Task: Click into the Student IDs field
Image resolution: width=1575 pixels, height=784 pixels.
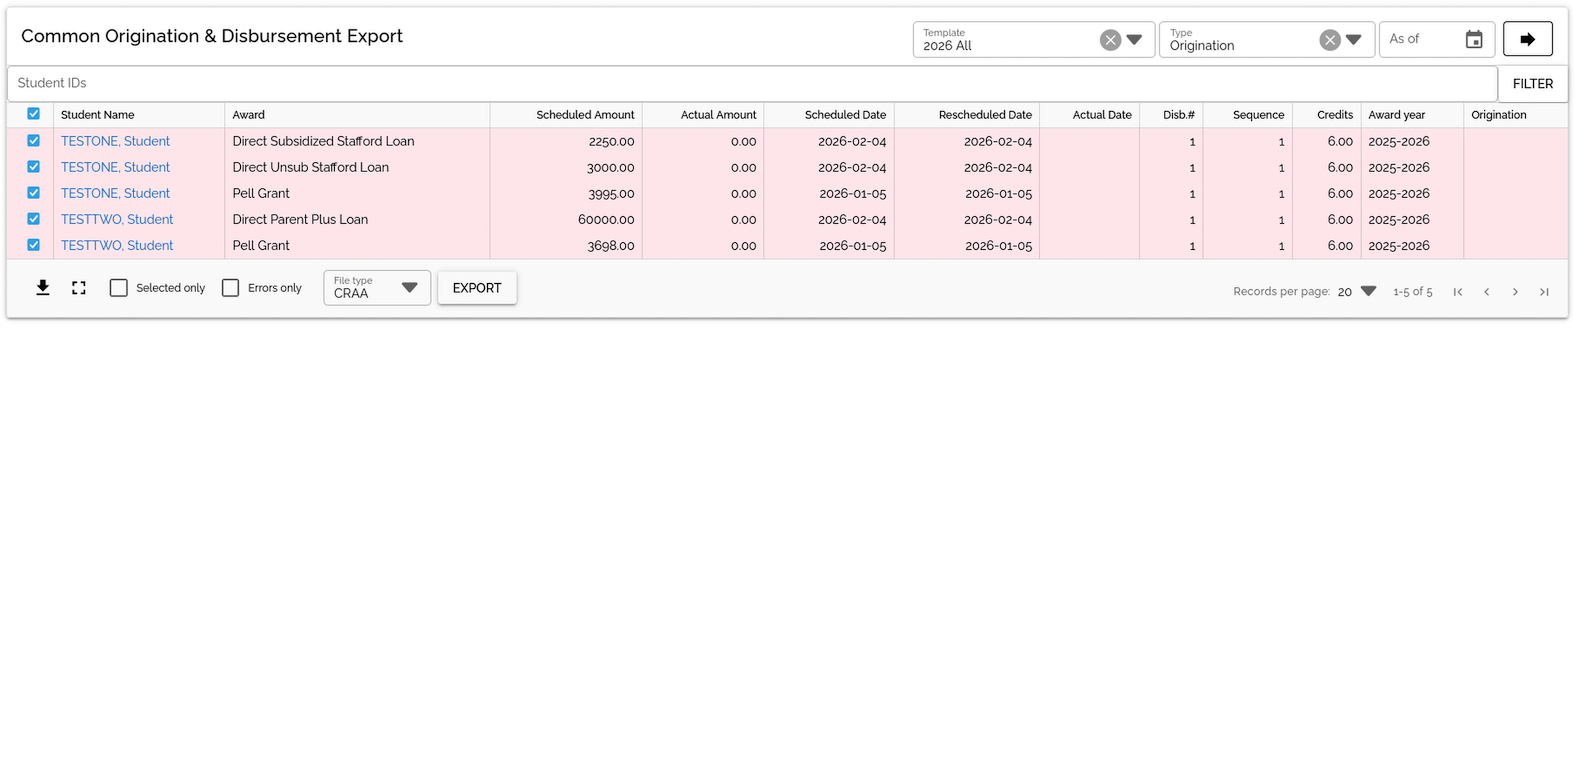Action: (750, 83)
